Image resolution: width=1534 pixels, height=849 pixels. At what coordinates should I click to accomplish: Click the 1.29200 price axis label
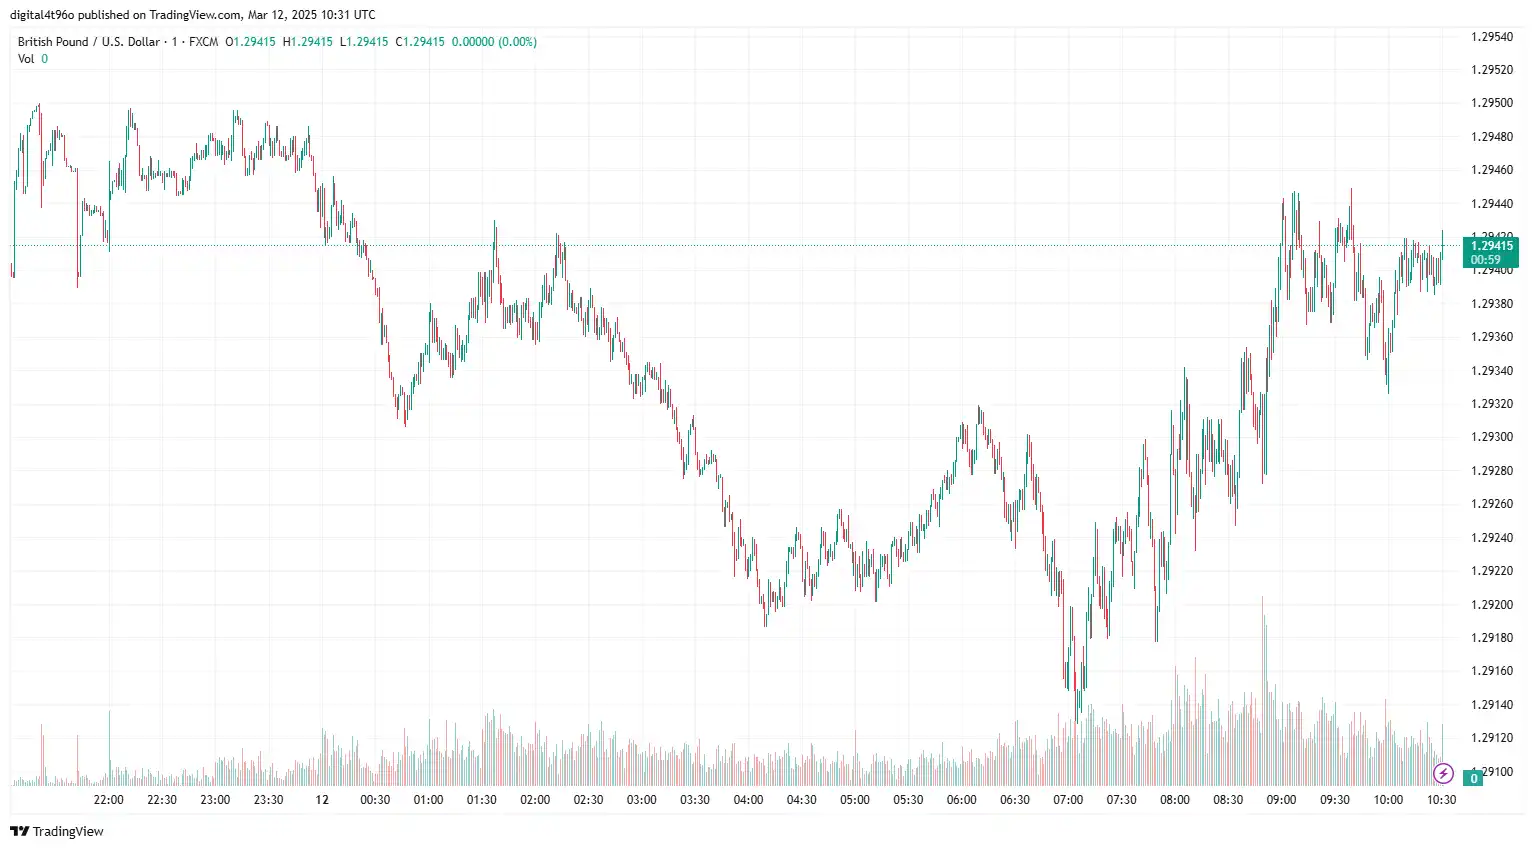pos(1492,605)
